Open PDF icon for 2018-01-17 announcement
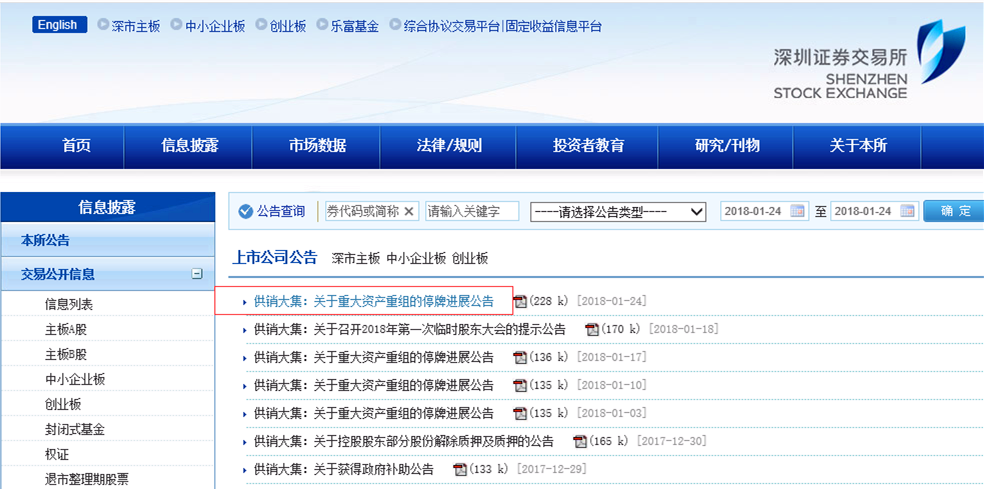The image size is (984, 489). 521,358
